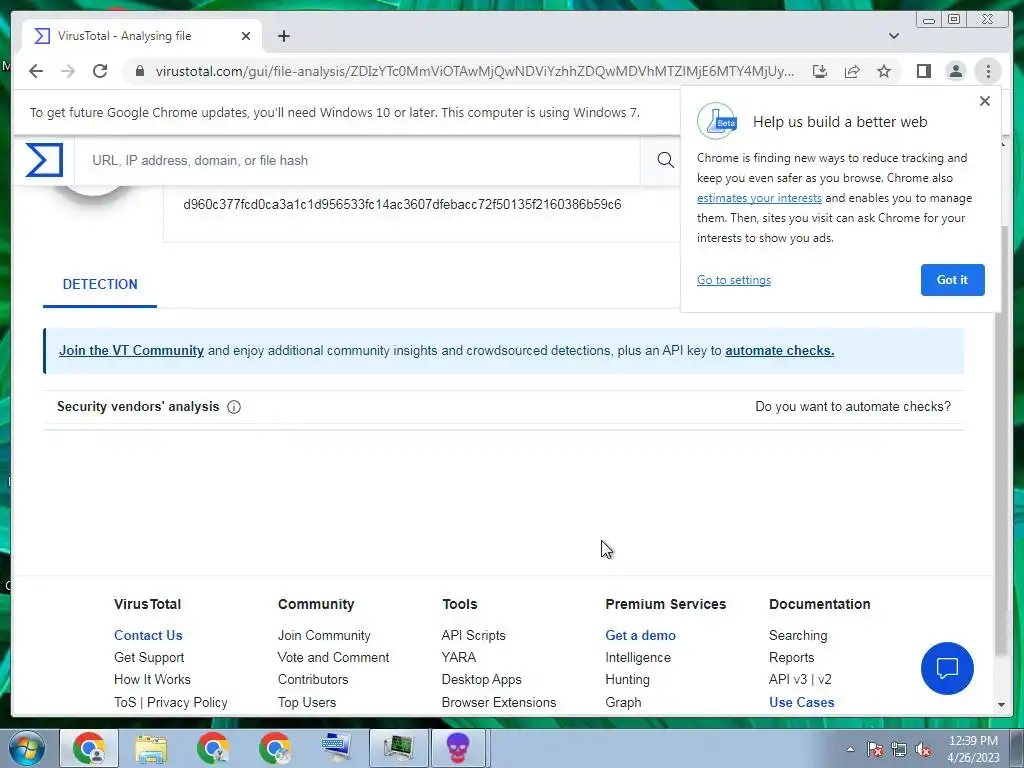Open the Hunting footer link

coord(628,679)
